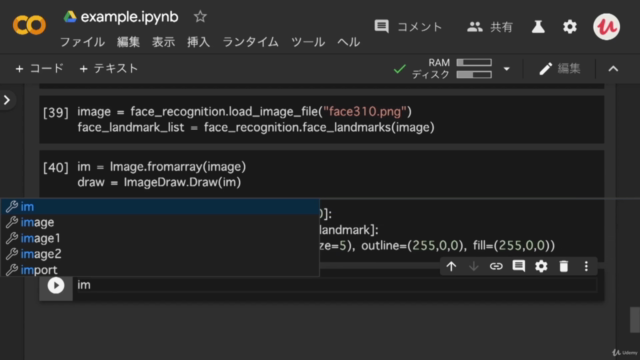Open more cell actions three-dot menu

pyautogui.click(x=586, y=267)
